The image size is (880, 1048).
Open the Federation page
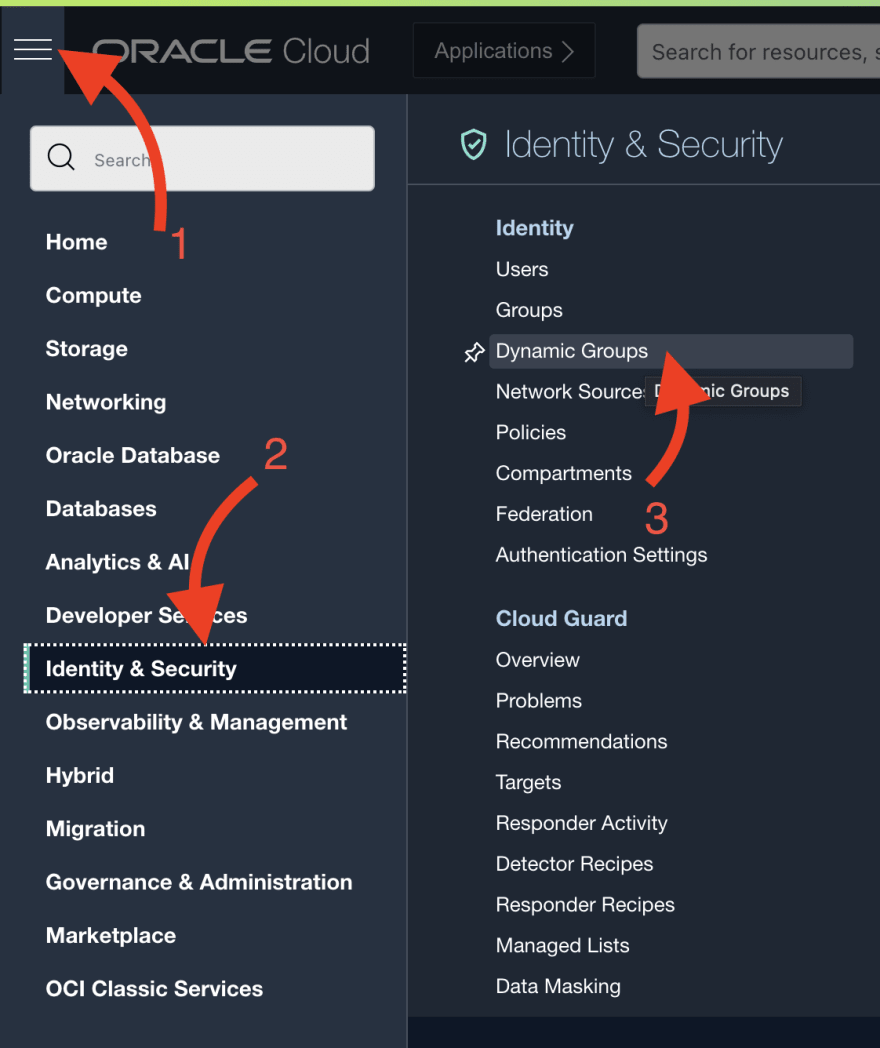544,514
